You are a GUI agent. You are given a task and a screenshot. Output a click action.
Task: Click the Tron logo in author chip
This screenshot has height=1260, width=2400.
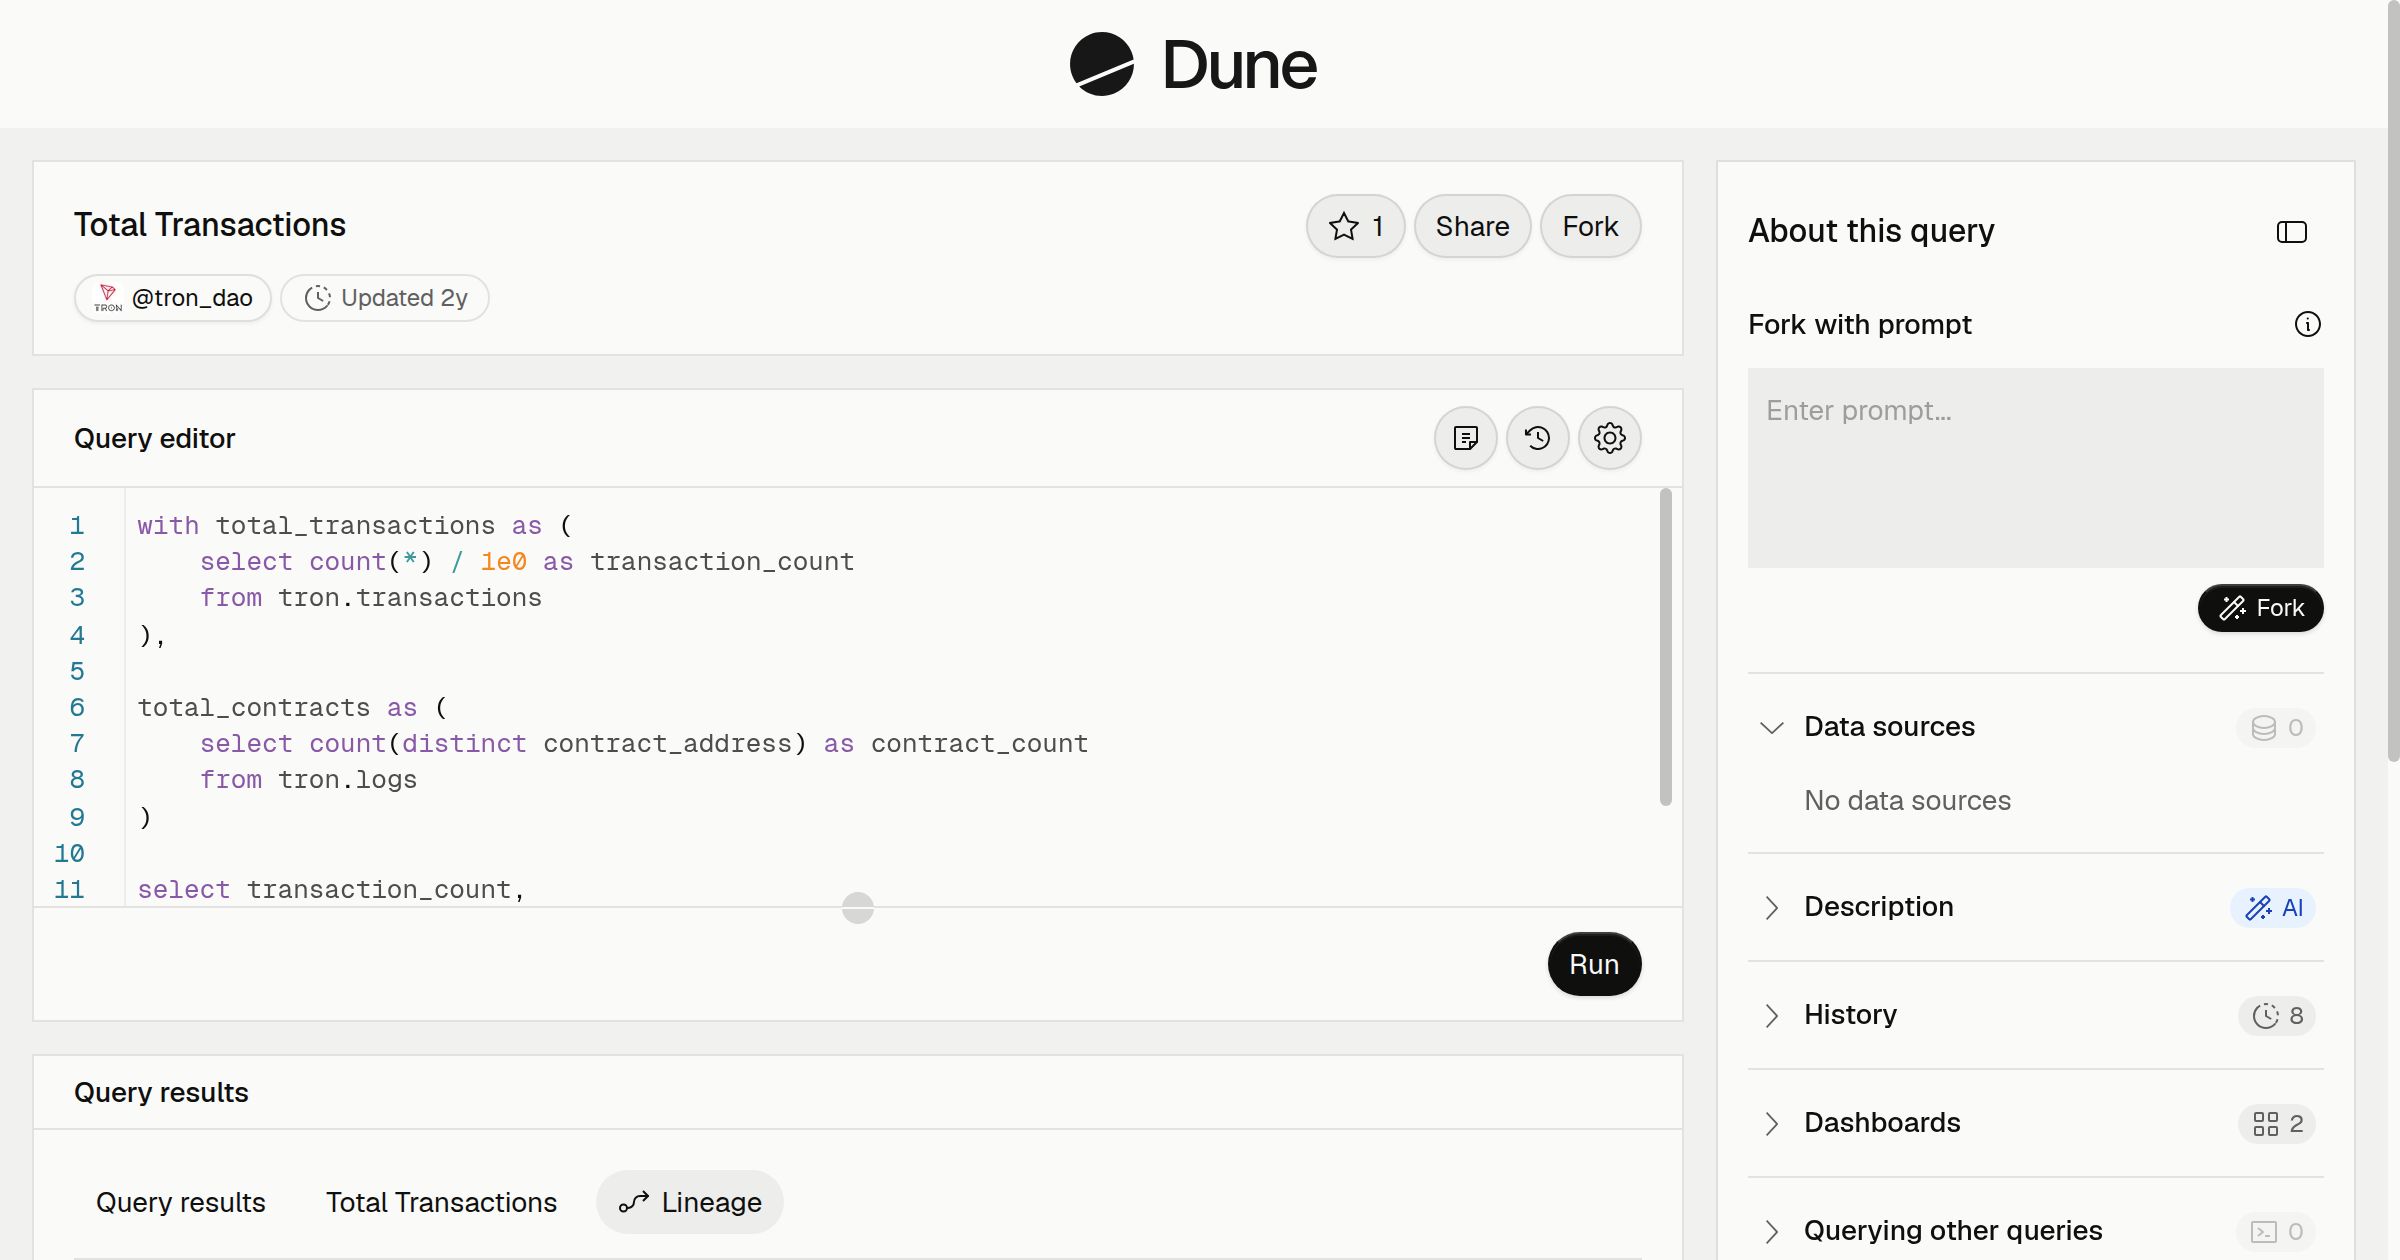[x=108, y=298]
